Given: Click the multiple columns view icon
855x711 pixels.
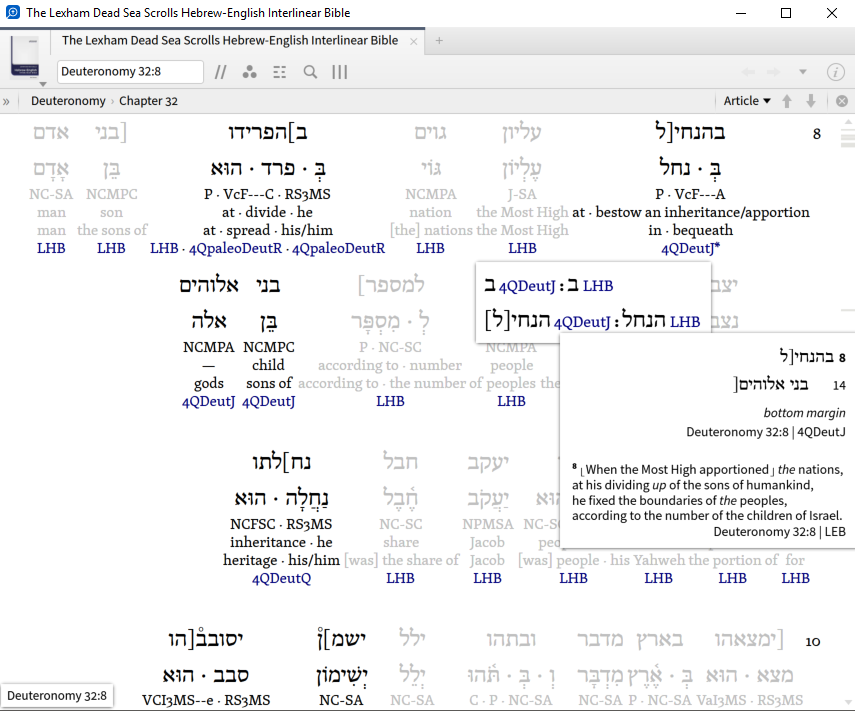Looking at the screenshot, I should [339, 72].
